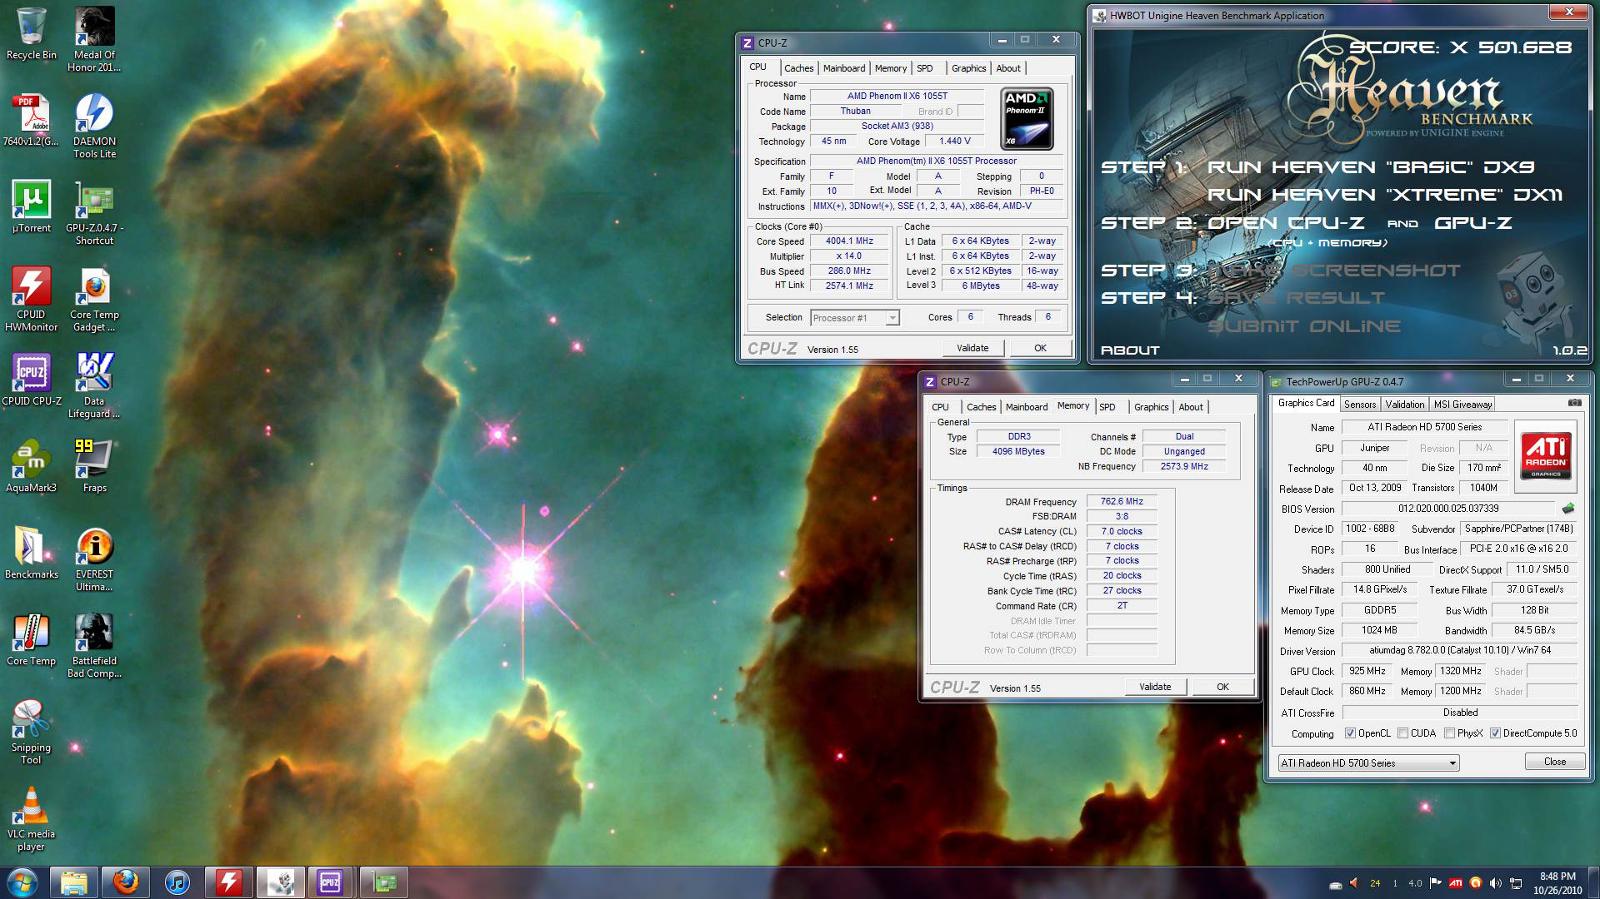Click the ATI Radeon logo in GPU-Z
1600x899 pixels.
pyautogui.click(x=1546, y=455)
